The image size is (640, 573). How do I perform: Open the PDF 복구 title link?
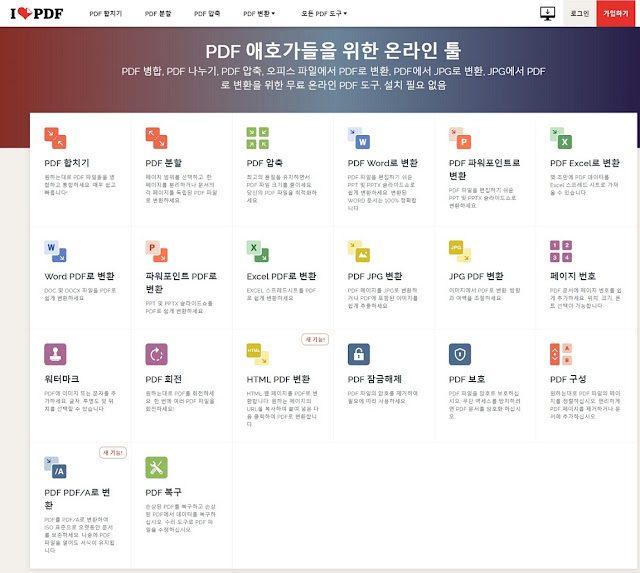pos(164,493)
